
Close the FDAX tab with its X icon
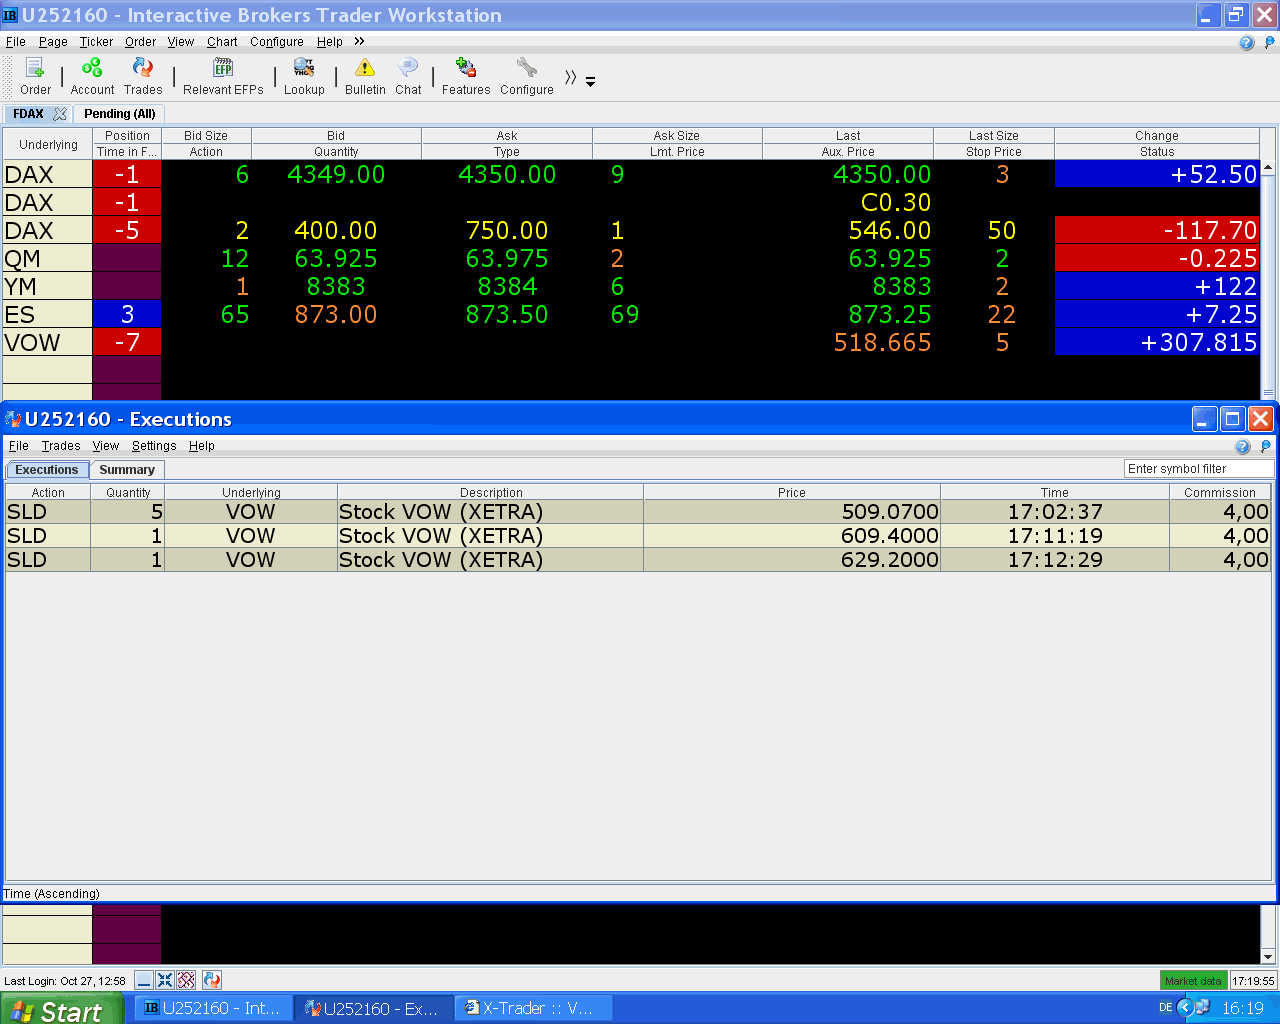[x=60, y=114]
